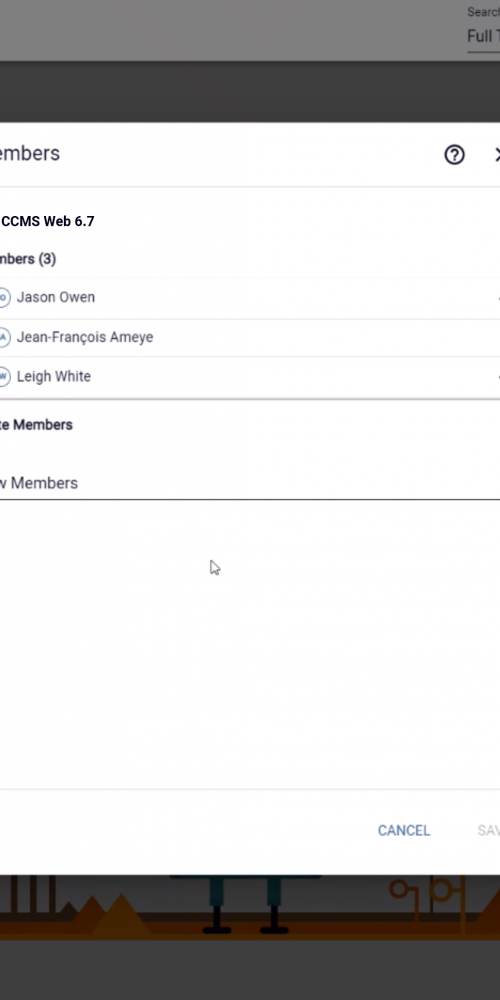Viewport: 500px width, 1000px height.
Task: Select the Jason Owen member row
Action: point(250,298)
